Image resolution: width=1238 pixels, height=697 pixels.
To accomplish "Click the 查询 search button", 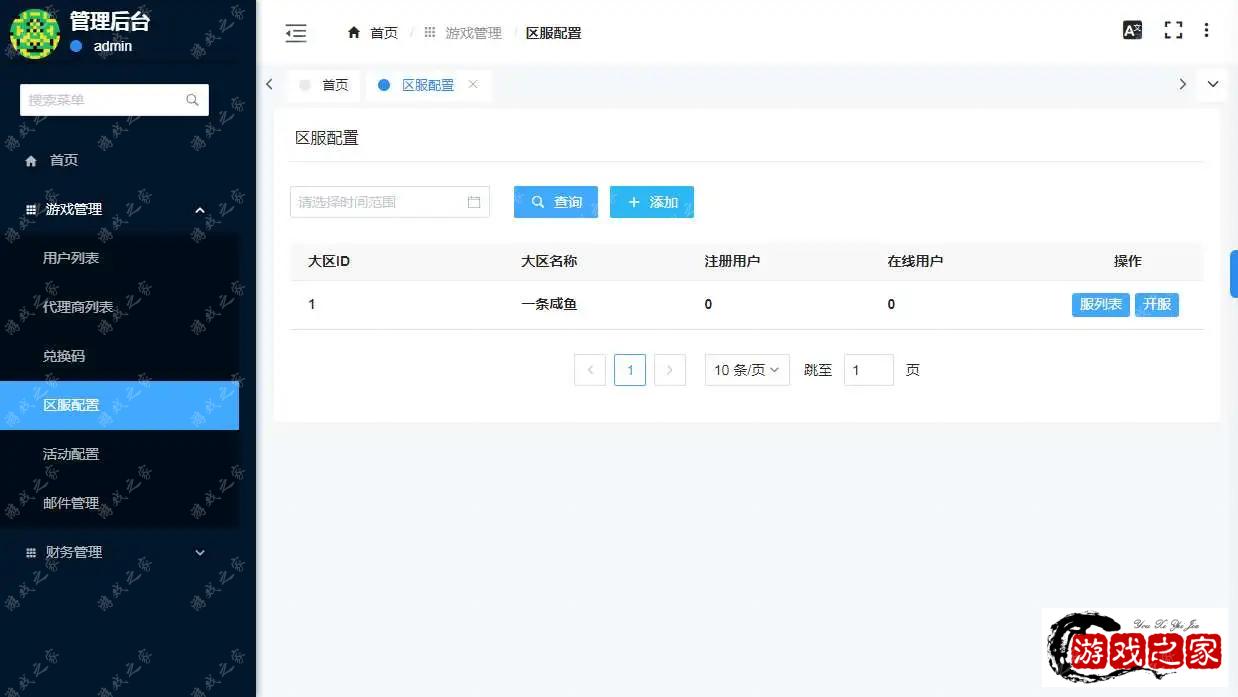I will click(556, 202).
